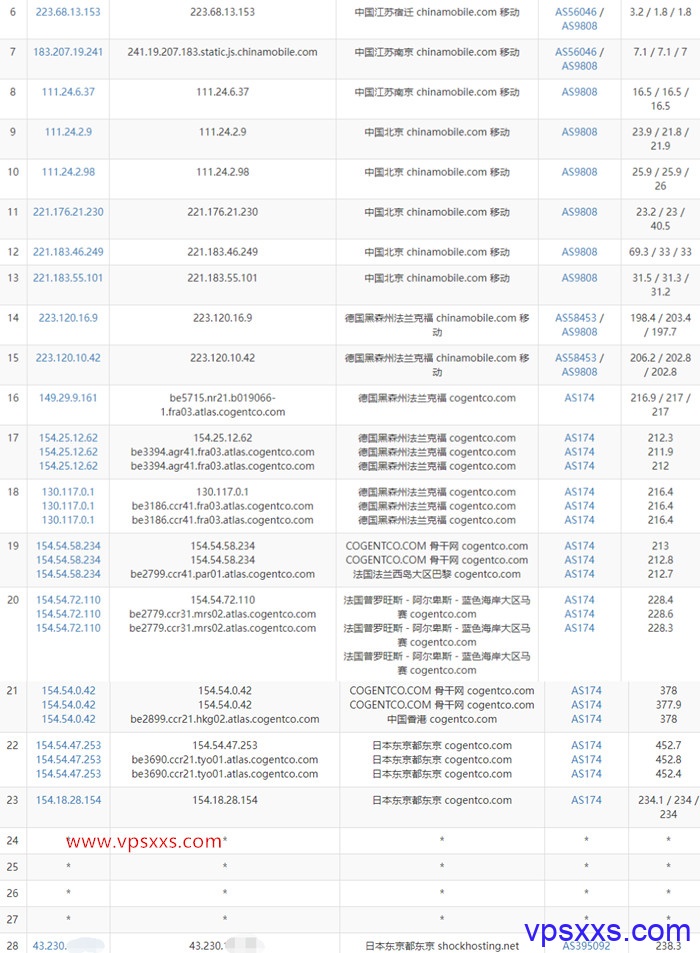Open IP link 223.120.16.9
This screenshot has width=700, height=953.
point(68,318)
